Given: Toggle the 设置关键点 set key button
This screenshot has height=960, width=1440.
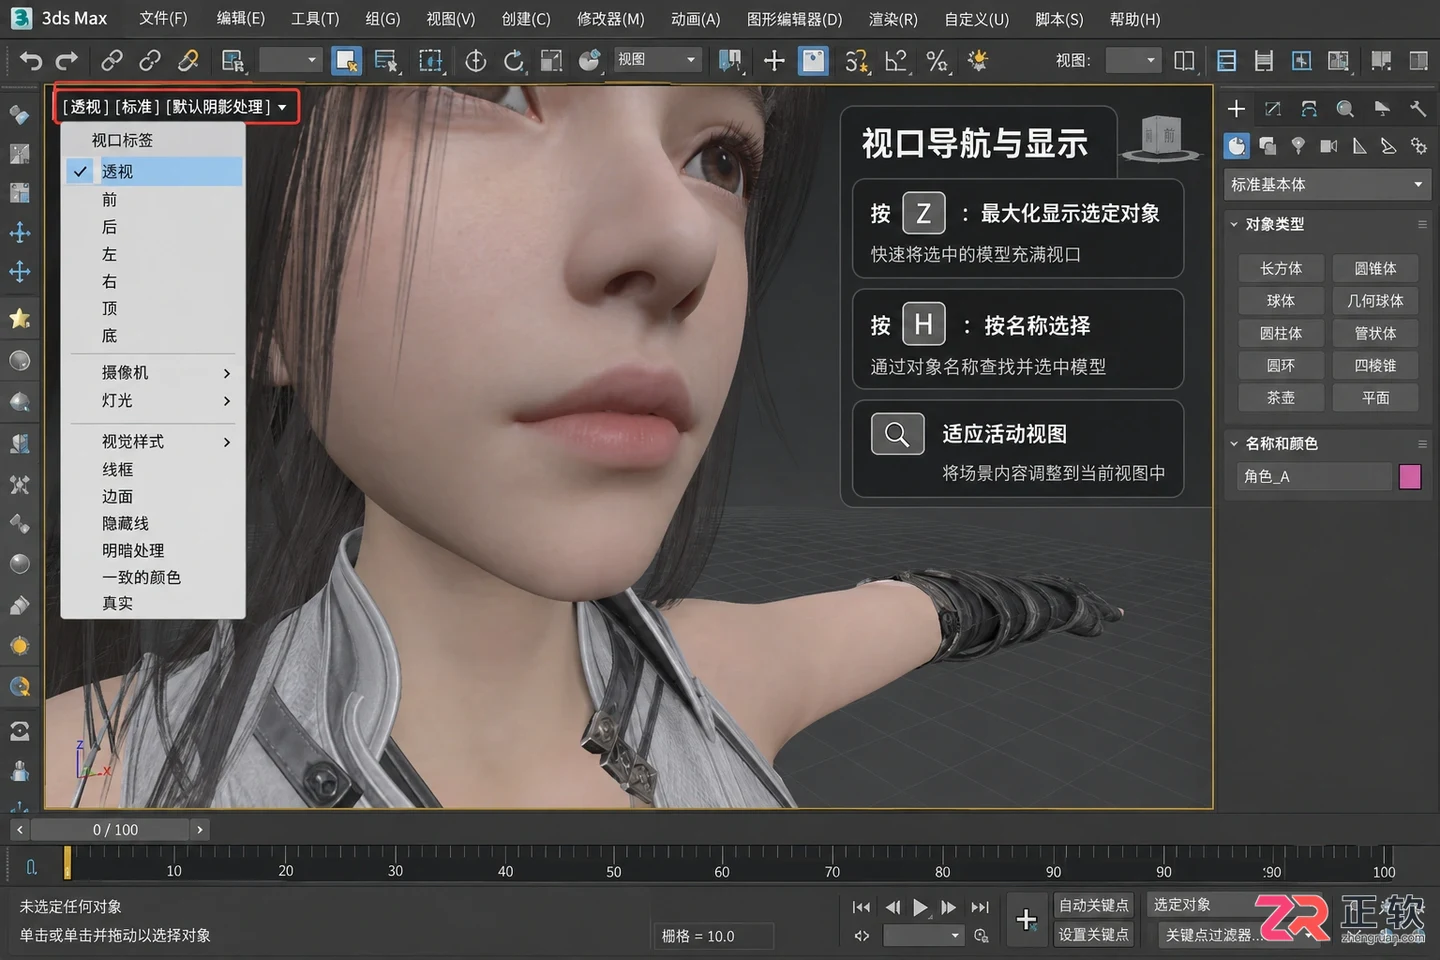Looking at the screenshot, I should tap(1093, 935).
